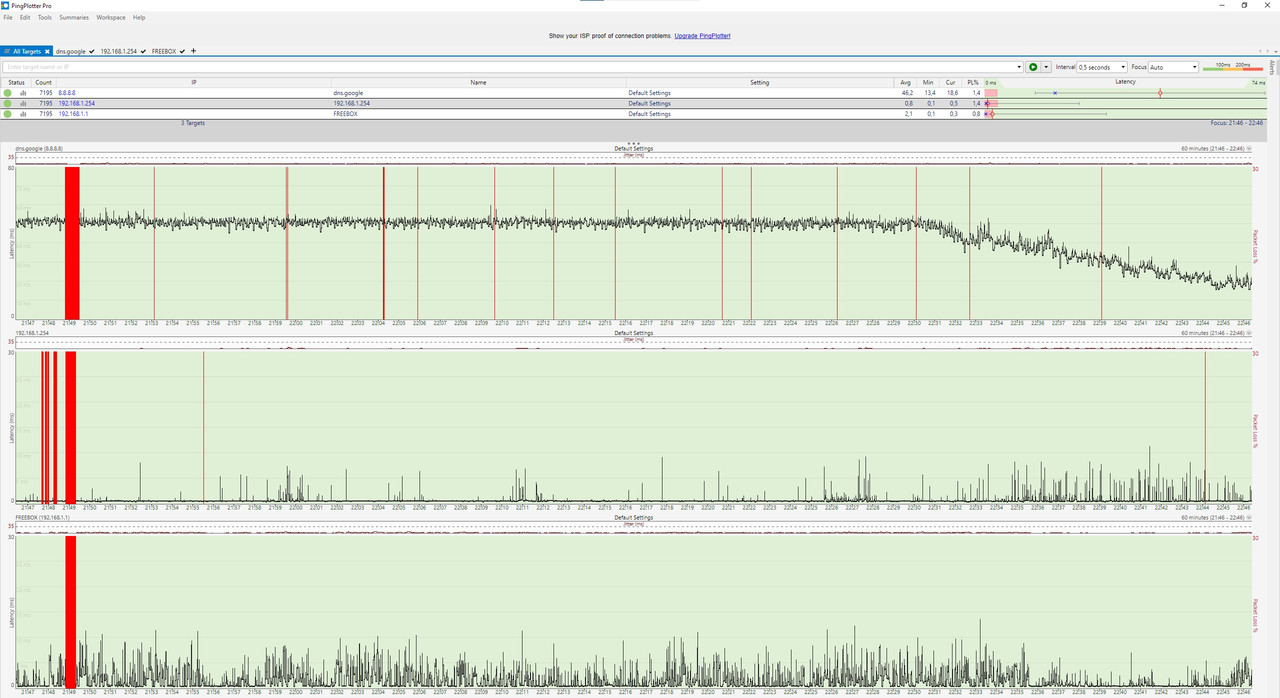Click the 192.168.1.254 IP link
The image size is (1280, 698).
tap(76, 103)
